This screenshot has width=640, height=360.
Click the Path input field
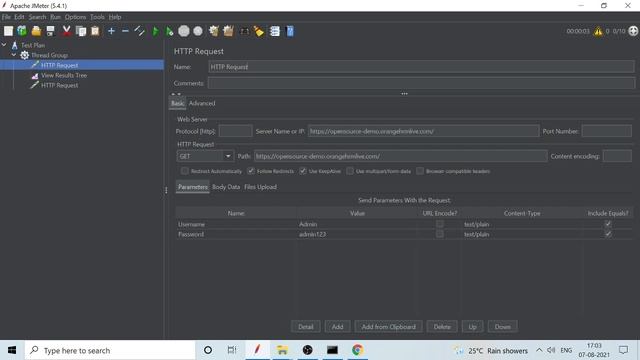click(400, 156)
